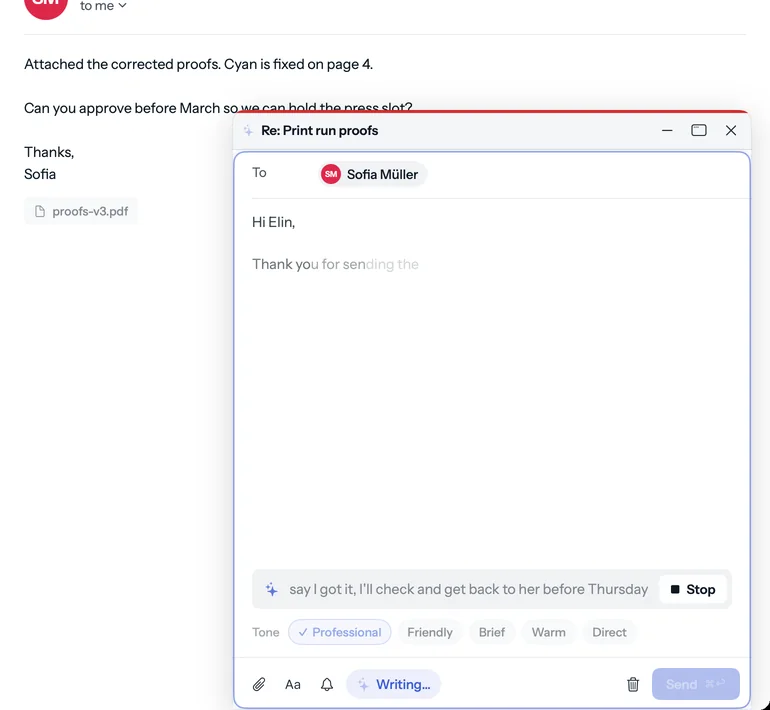Click the 'Tone' label
770x710 pixels.
(x=266, y=632)
